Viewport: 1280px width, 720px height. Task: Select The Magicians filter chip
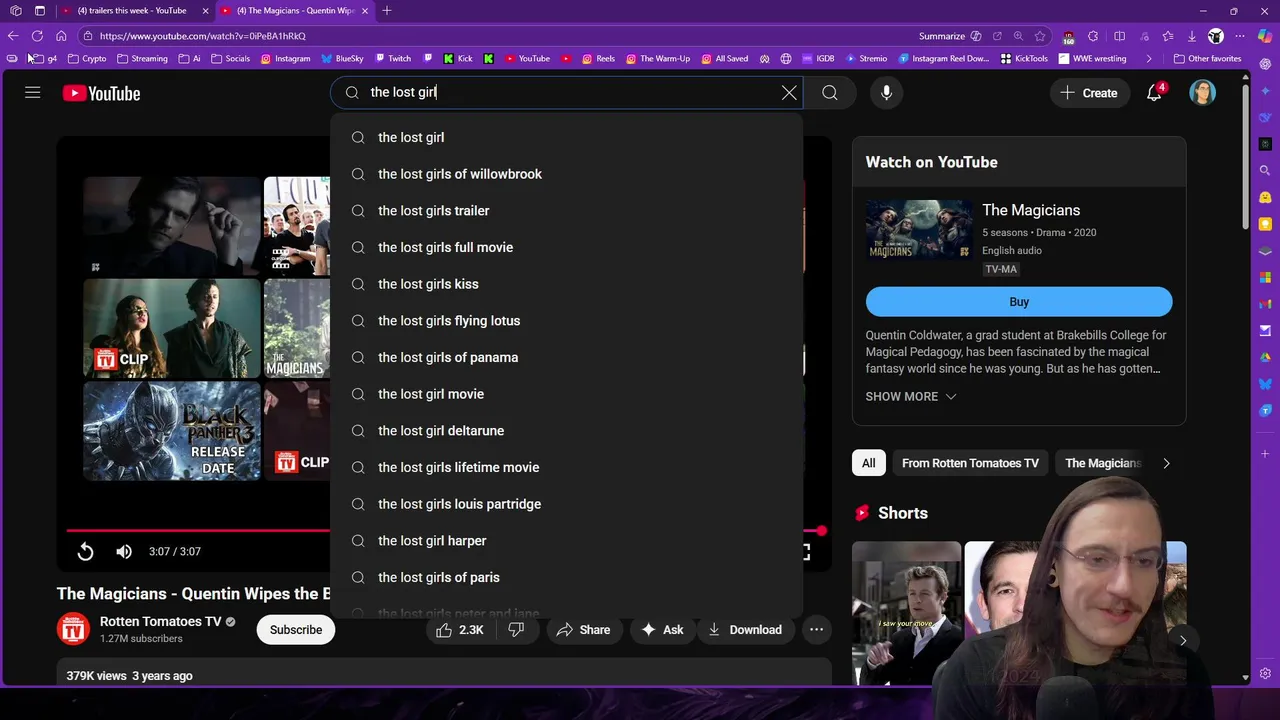pyautogui.click(x=1102, y=463)
